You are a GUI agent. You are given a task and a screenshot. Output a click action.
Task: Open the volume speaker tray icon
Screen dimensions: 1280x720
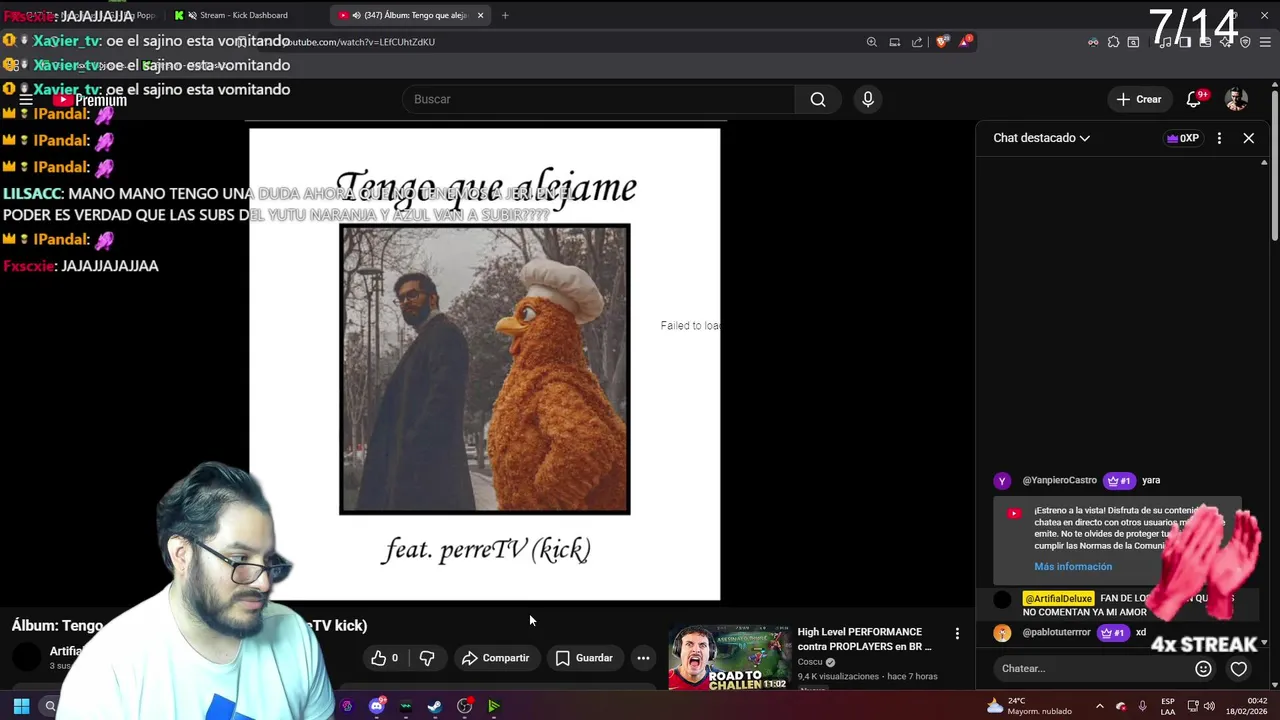[x=1209, y=706]
